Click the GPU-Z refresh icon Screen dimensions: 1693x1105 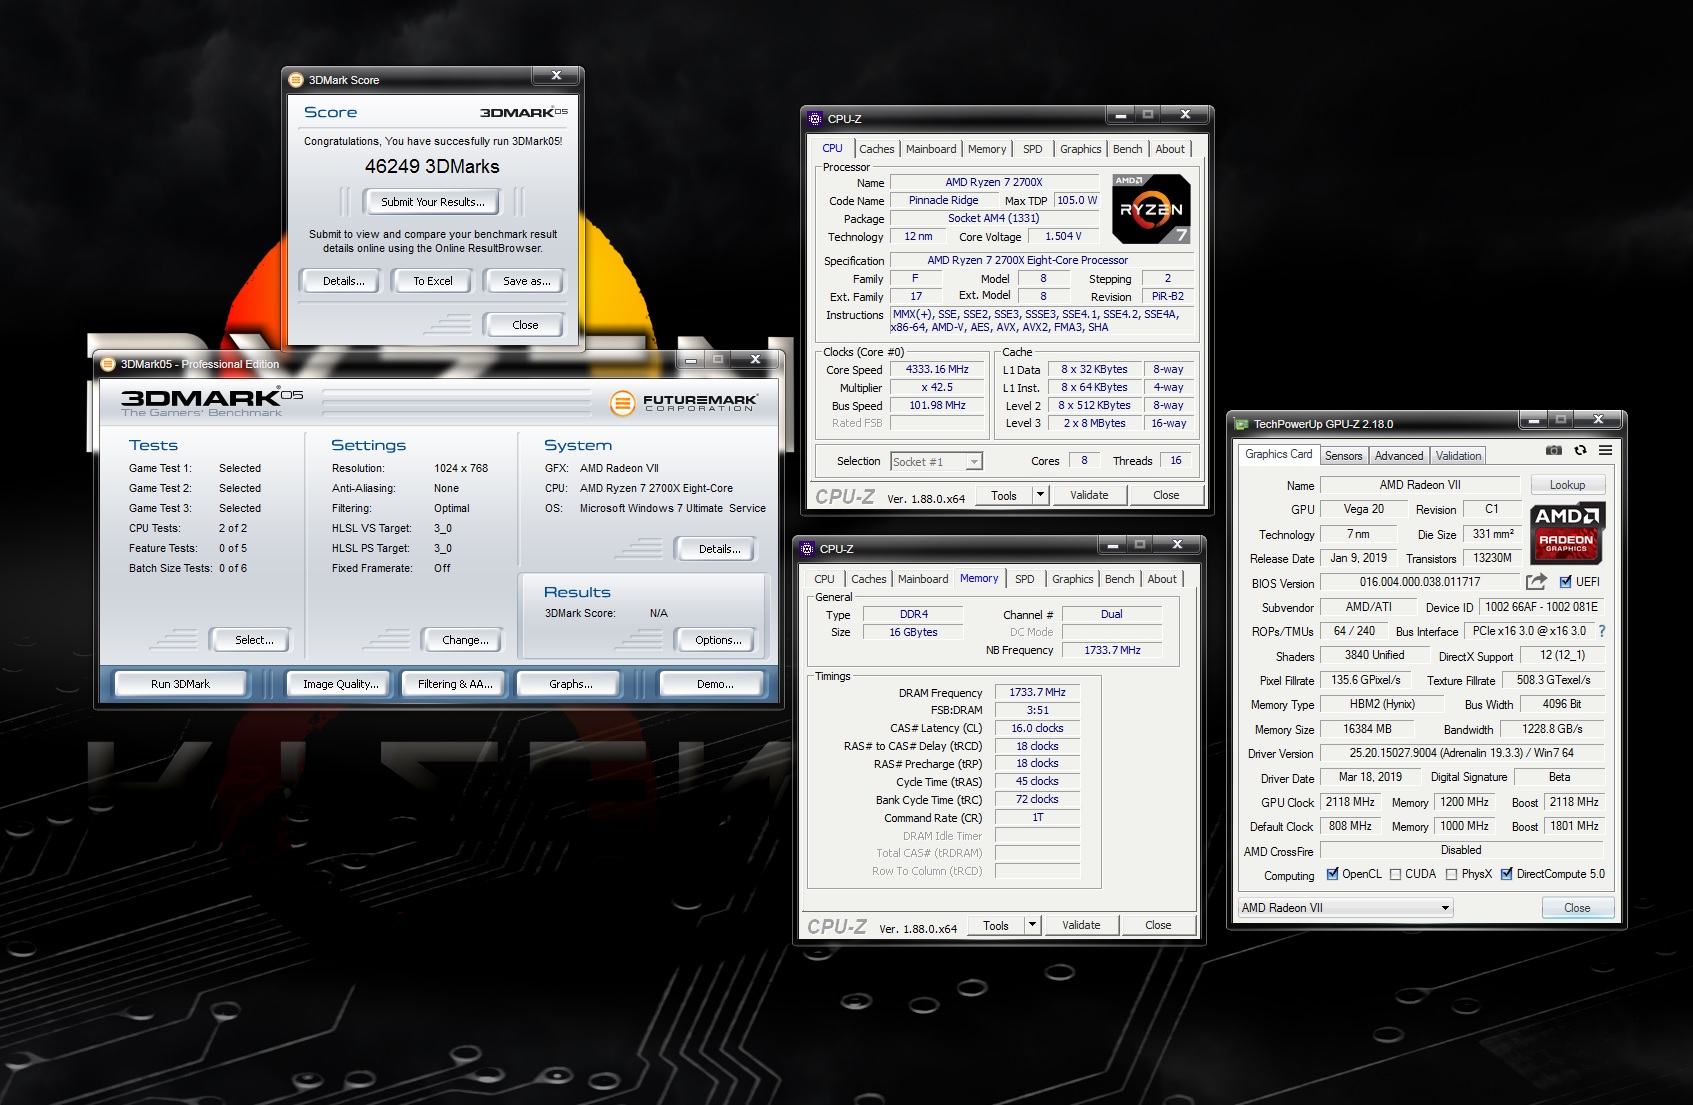1580,451
